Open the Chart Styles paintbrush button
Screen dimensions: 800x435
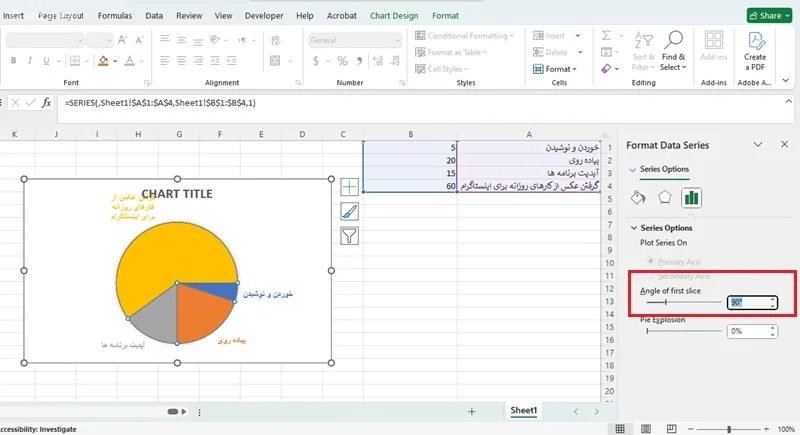click(349, 211)
